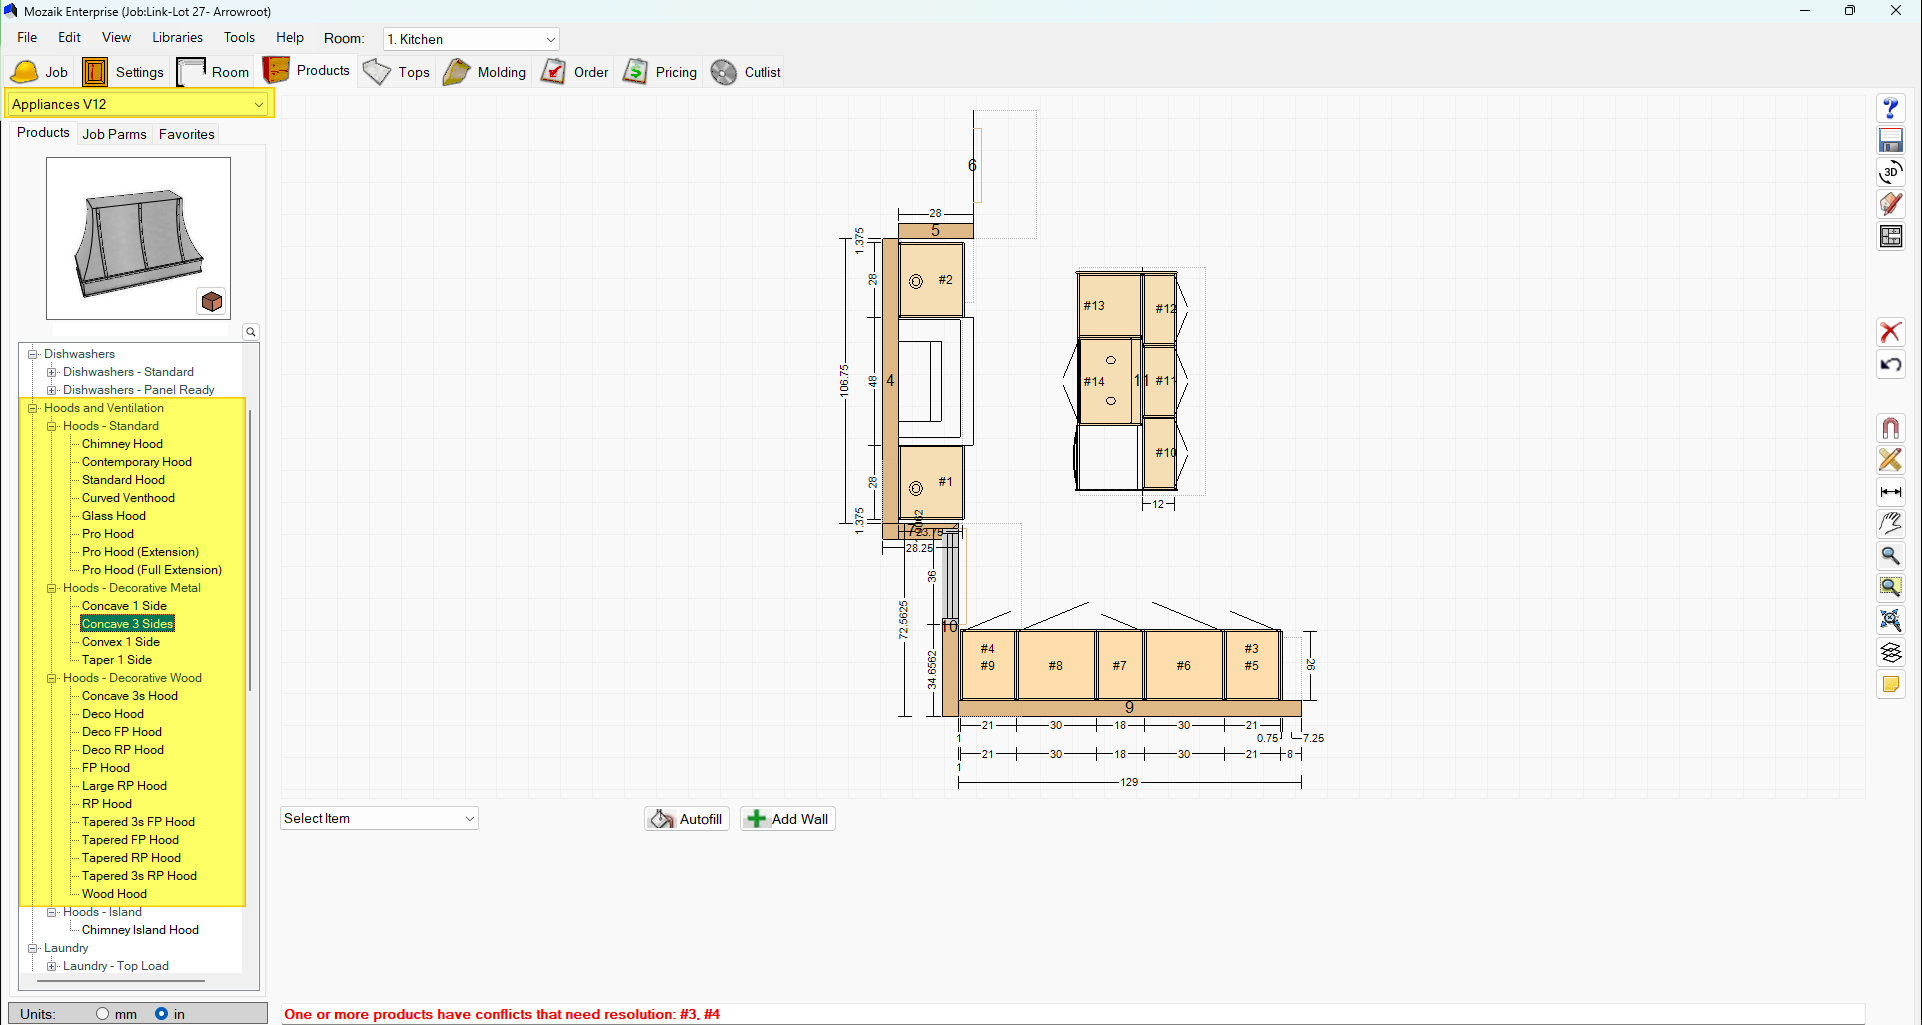The height and width of the screenshot is (1025, 1922).
Task: Toggle the magnet snap tool
Action: pyautogui.click(x=1890, y=428)
